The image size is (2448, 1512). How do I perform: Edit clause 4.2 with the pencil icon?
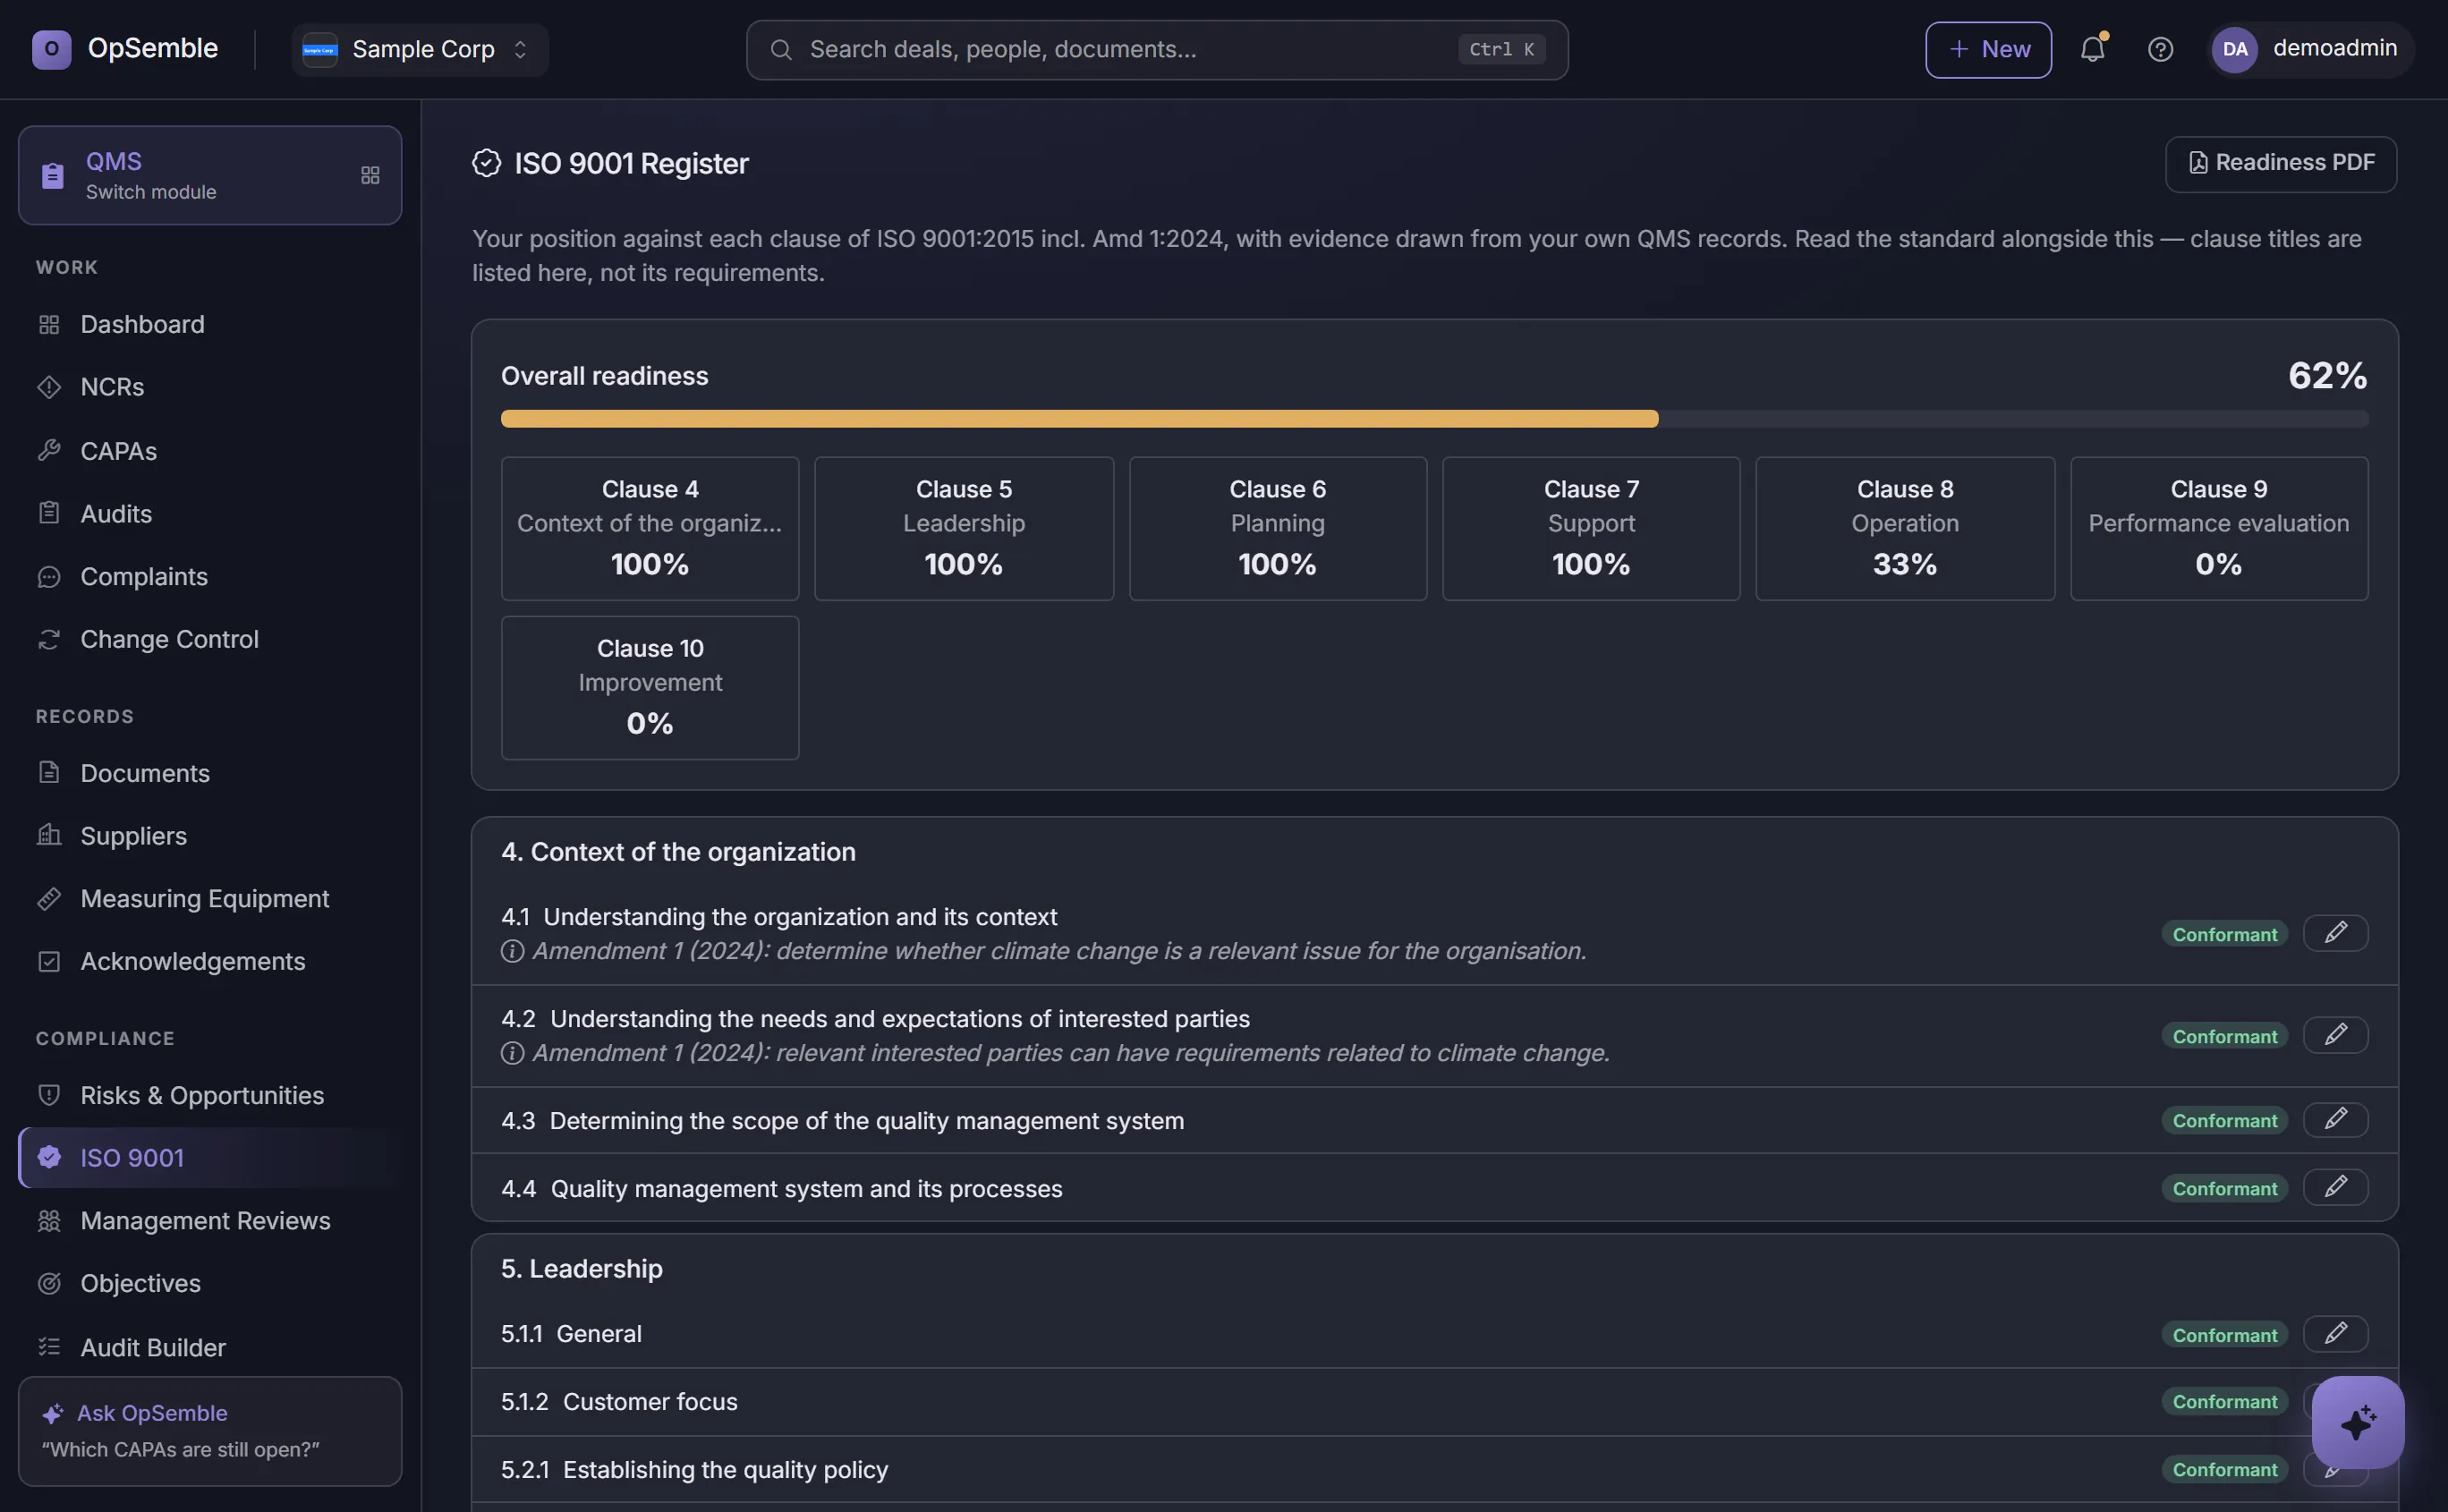click(x=2335, y=1035)
